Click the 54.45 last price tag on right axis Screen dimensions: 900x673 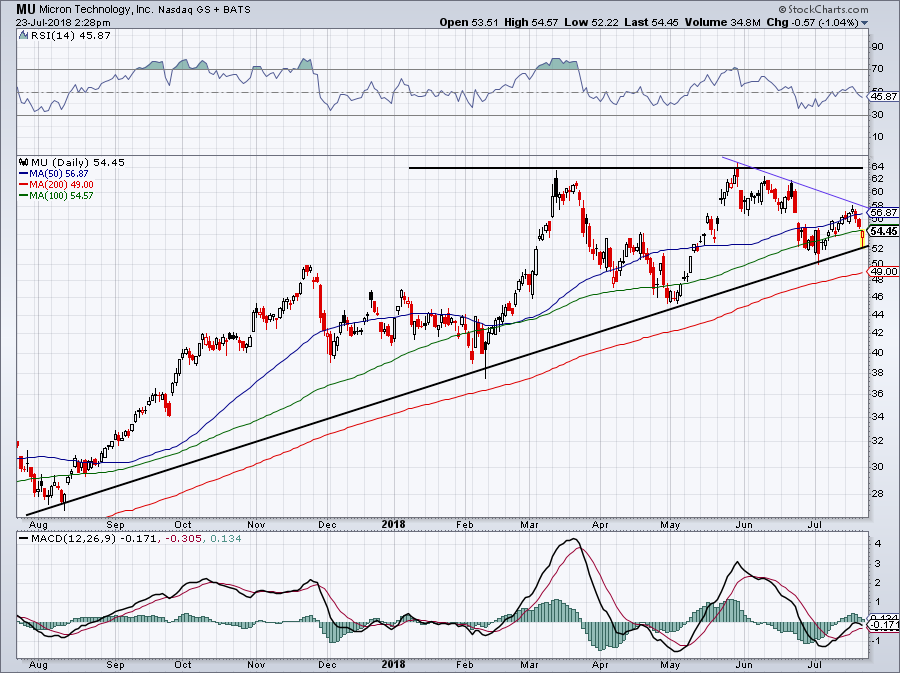884,231
